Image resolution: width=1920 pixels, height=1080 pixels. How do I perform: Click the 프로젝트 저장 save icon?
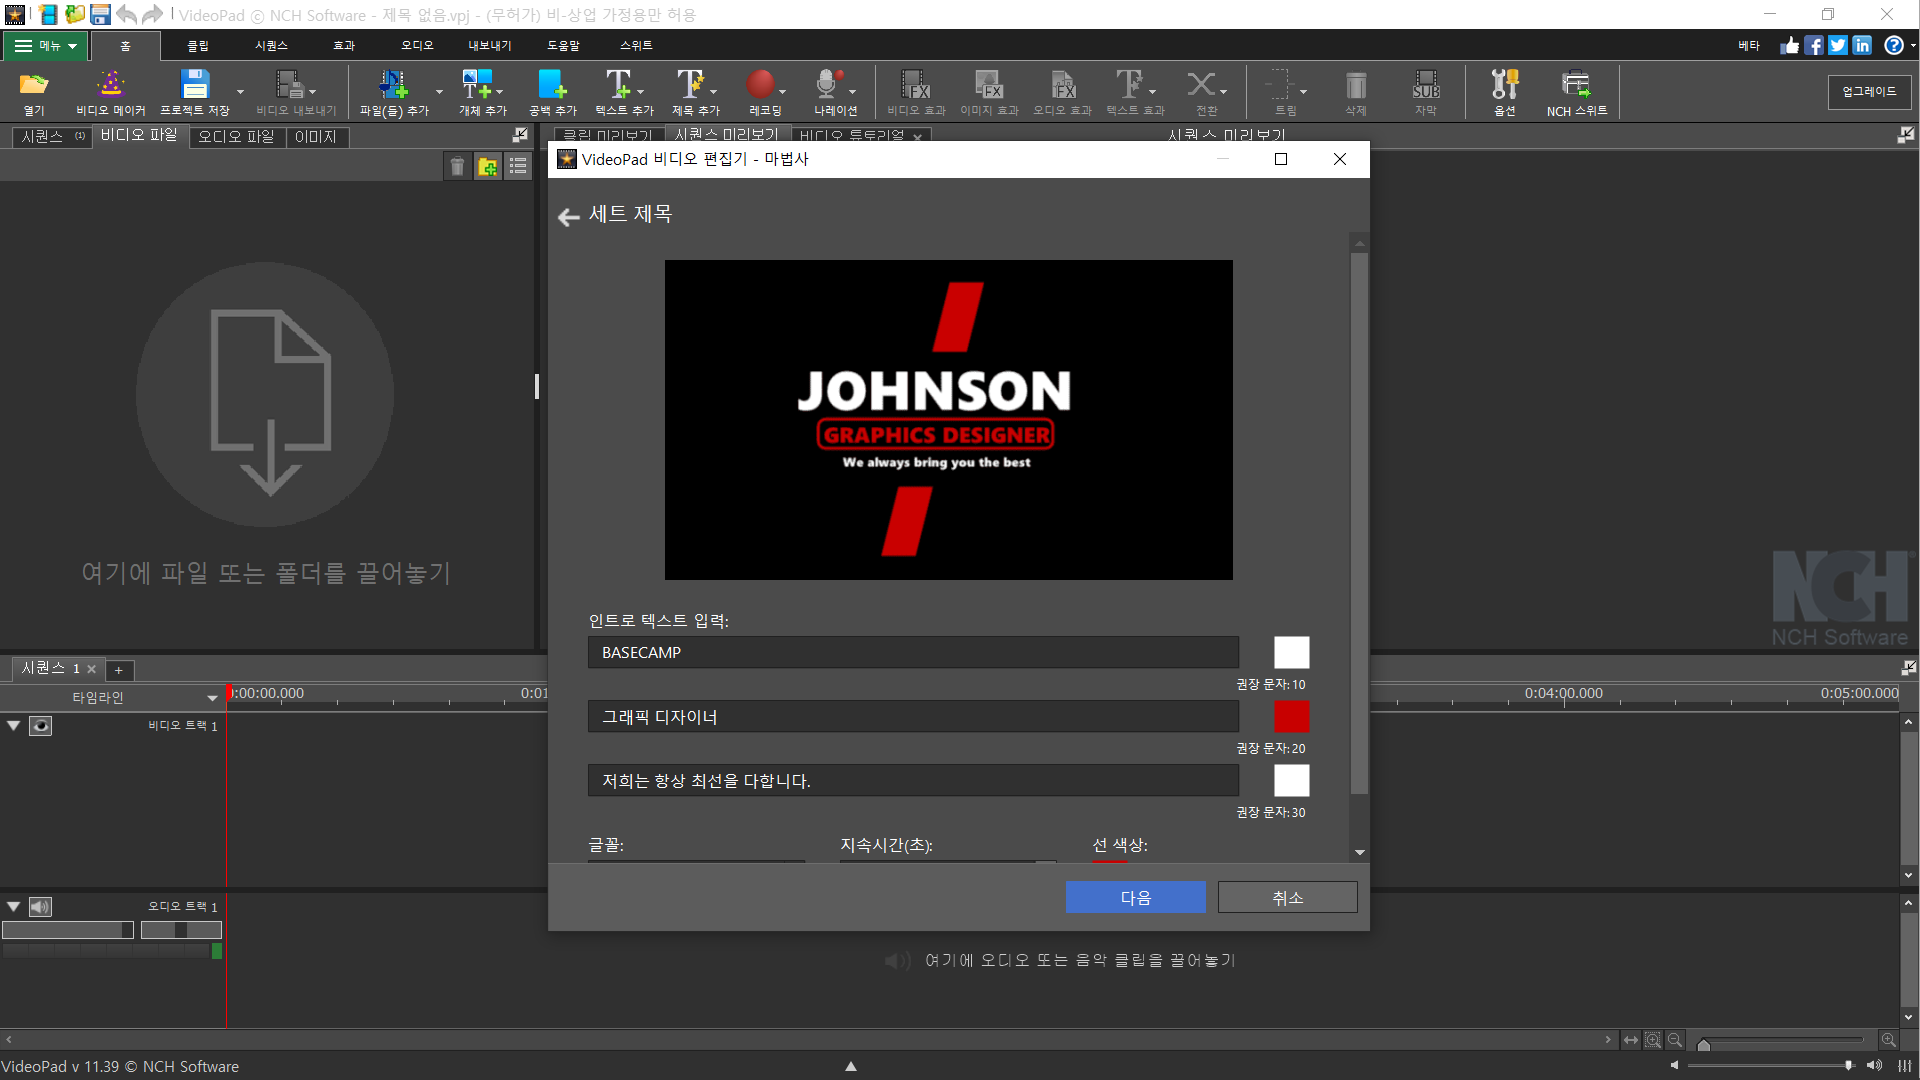(x=194, y=85)
